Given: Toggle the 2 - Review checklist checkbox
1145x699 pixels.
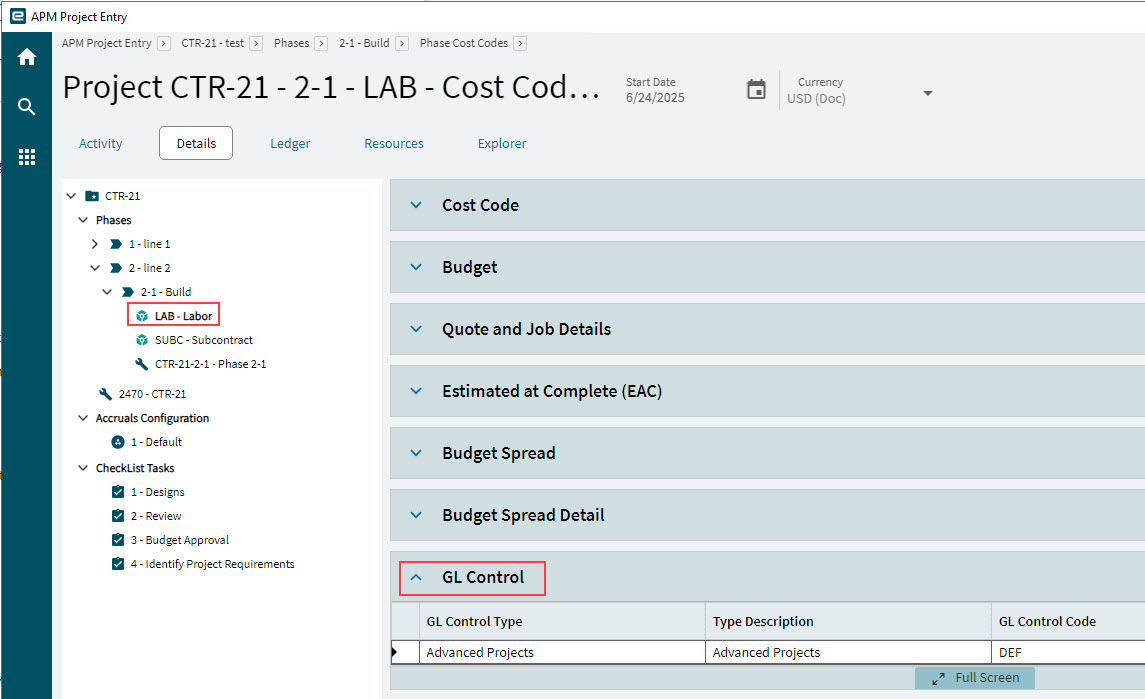Looking at the screenshot, I should [118, 516].
